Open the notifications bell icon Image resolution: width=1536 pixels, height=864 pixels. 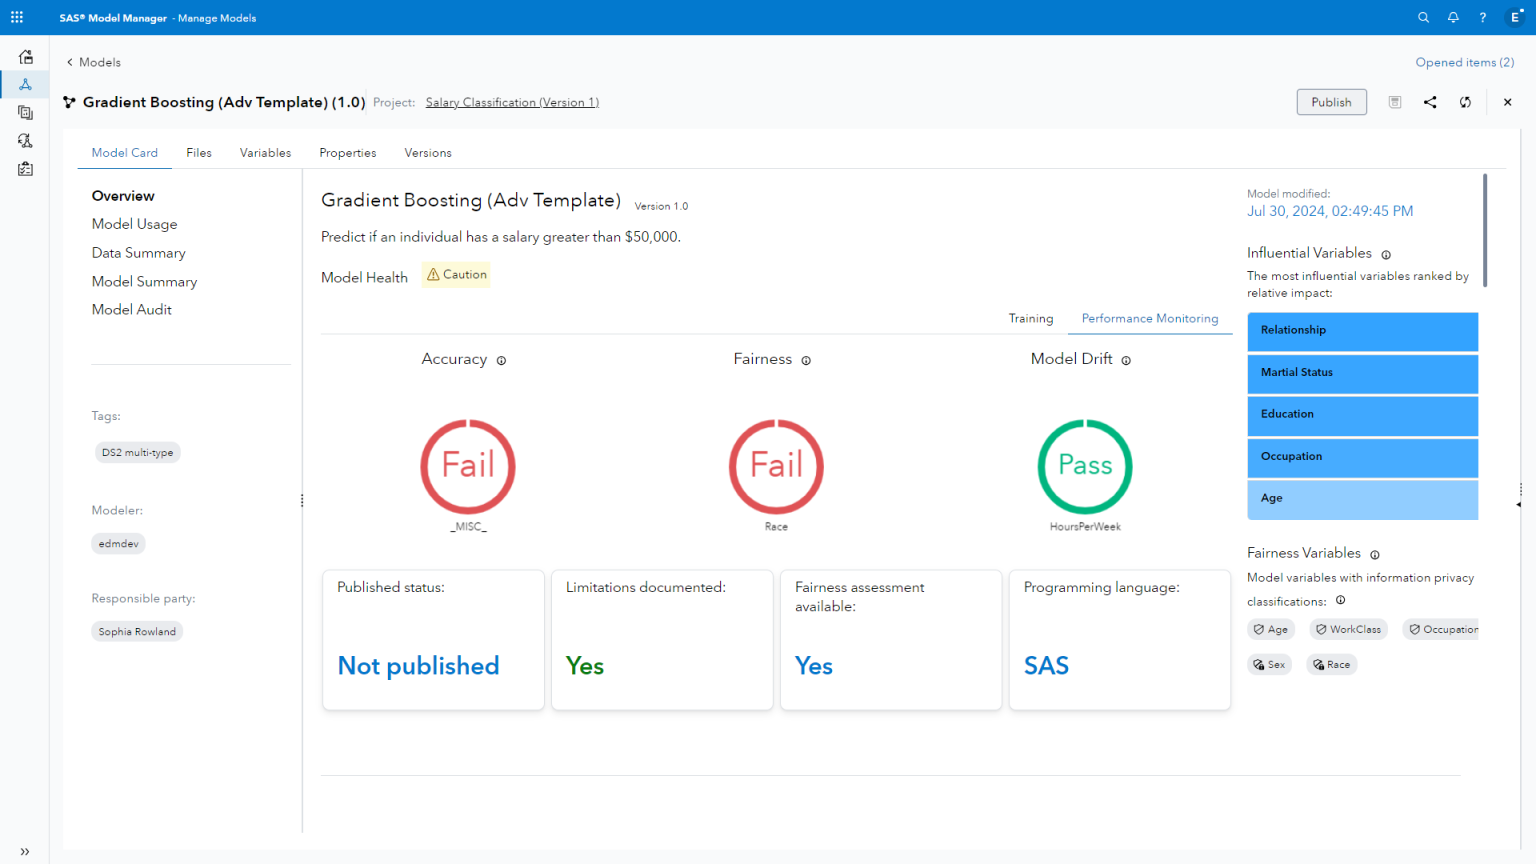point(1453,17)
